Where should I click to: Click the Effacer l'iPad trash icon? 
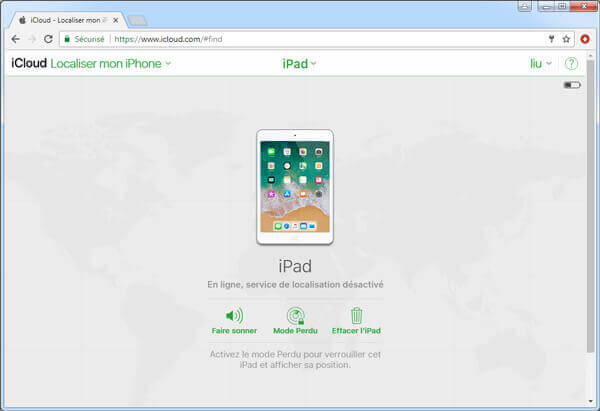click(356, 316)
